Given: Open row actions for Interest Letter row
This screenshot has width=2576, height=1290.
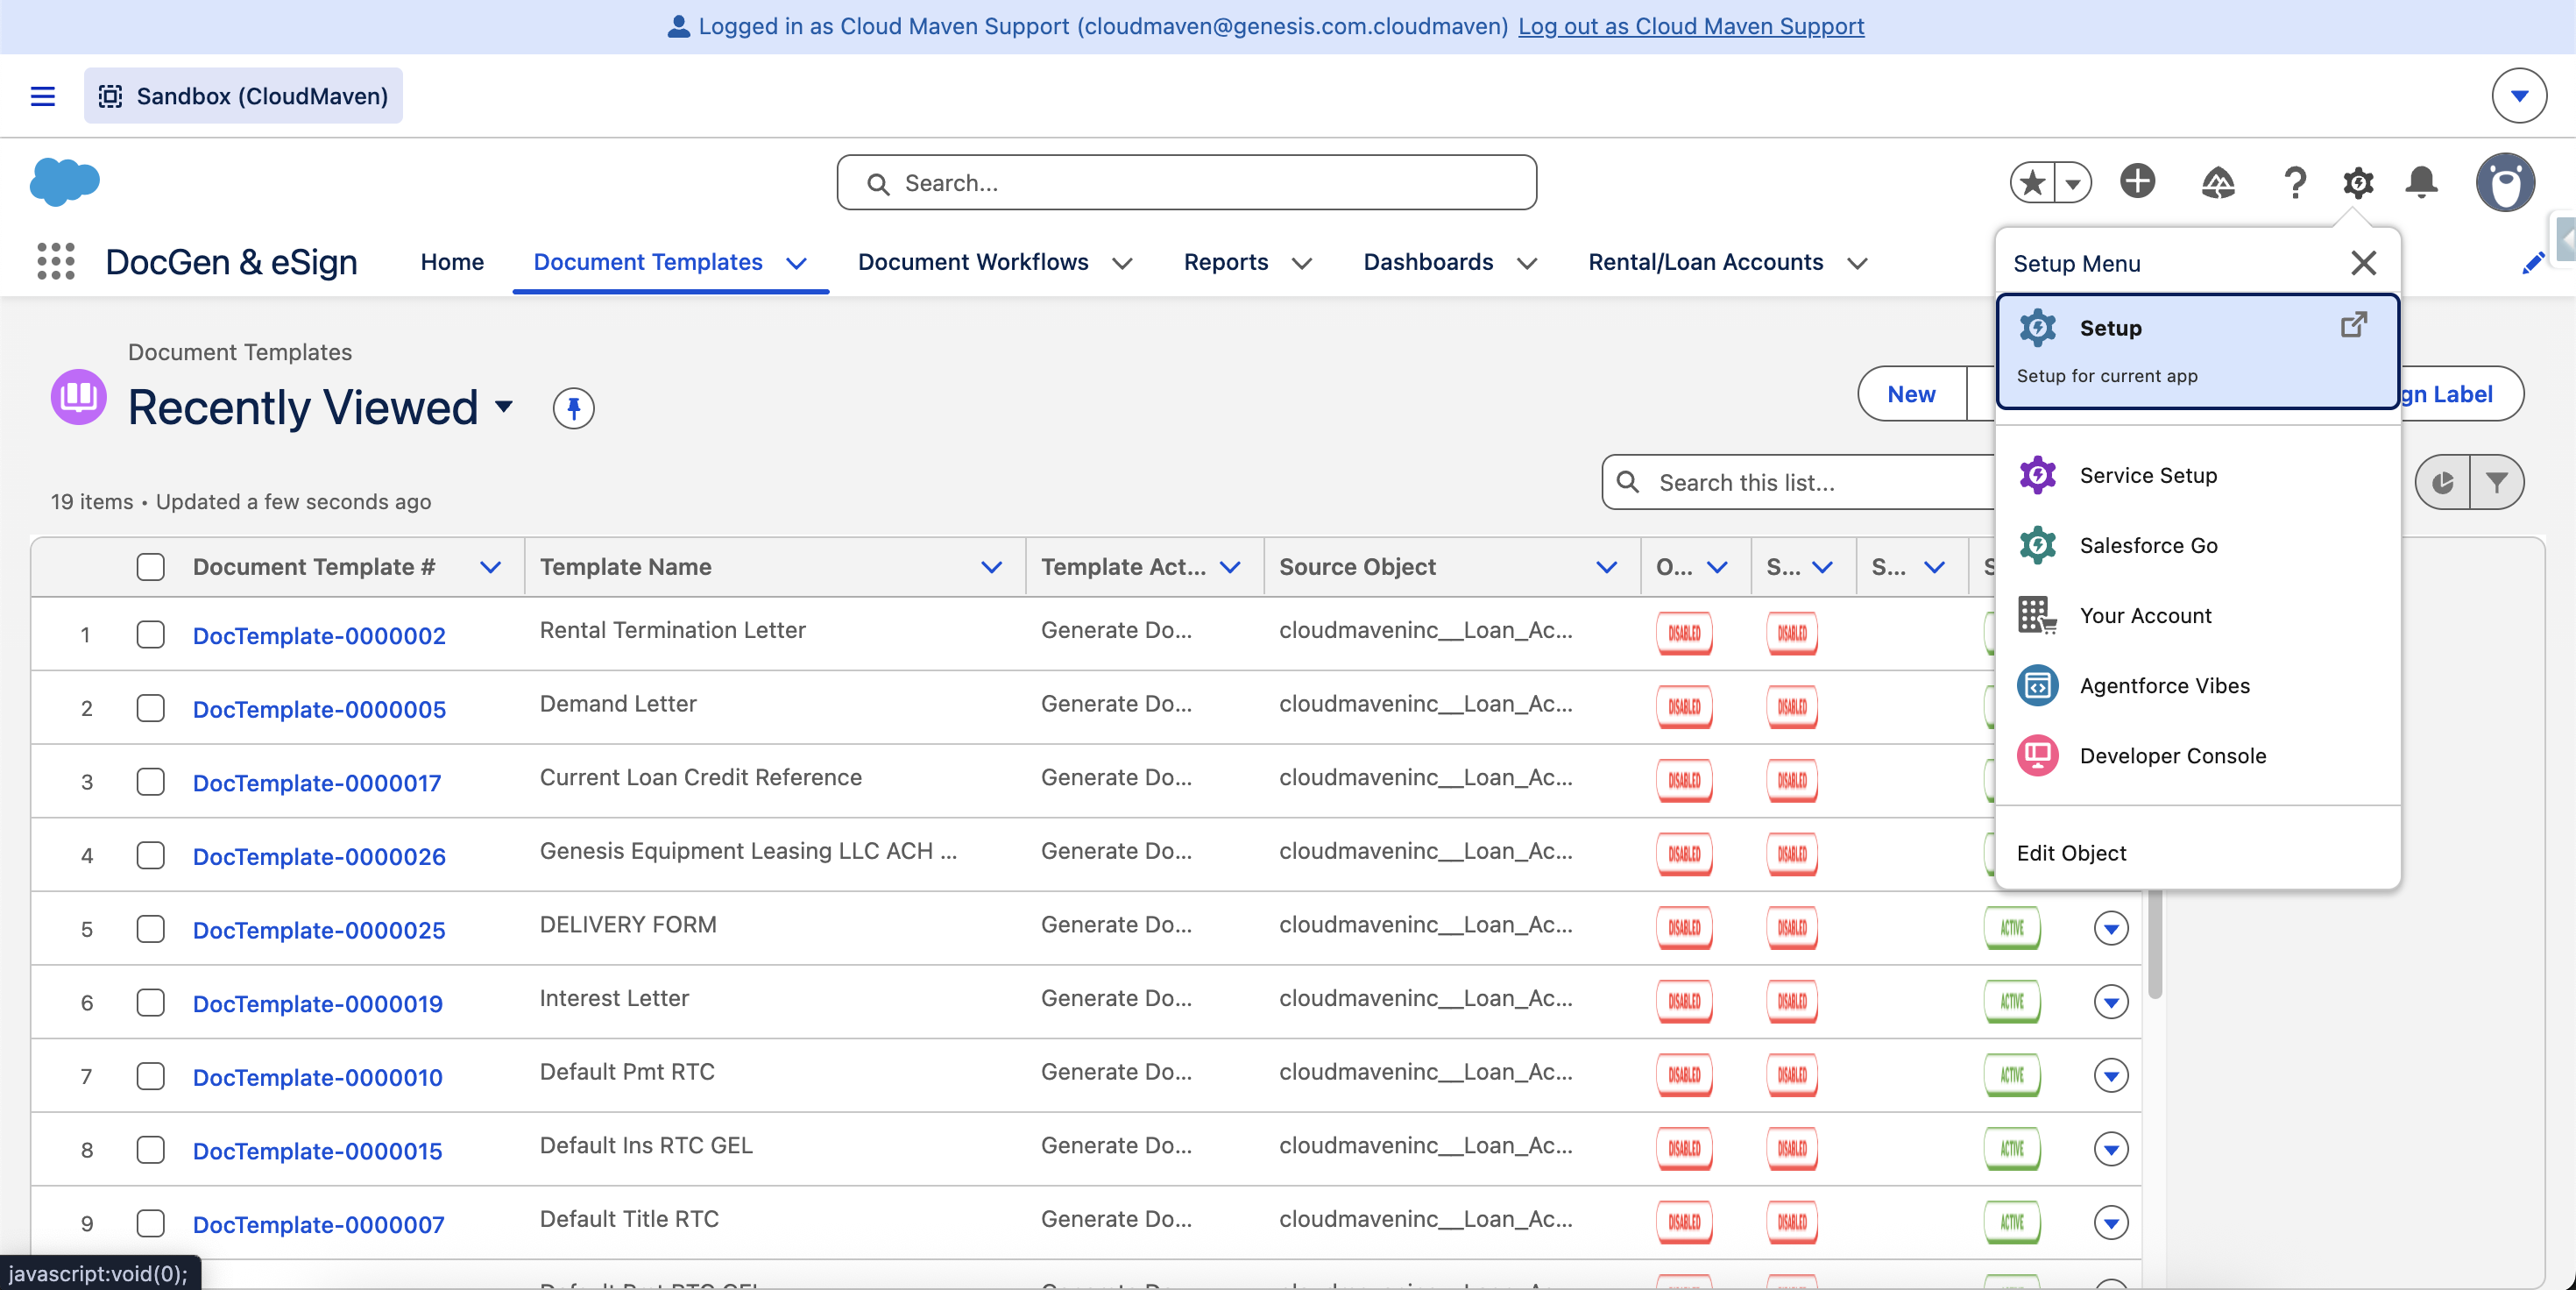Looking at the screenshot, I should (x=2110, y=1002).
